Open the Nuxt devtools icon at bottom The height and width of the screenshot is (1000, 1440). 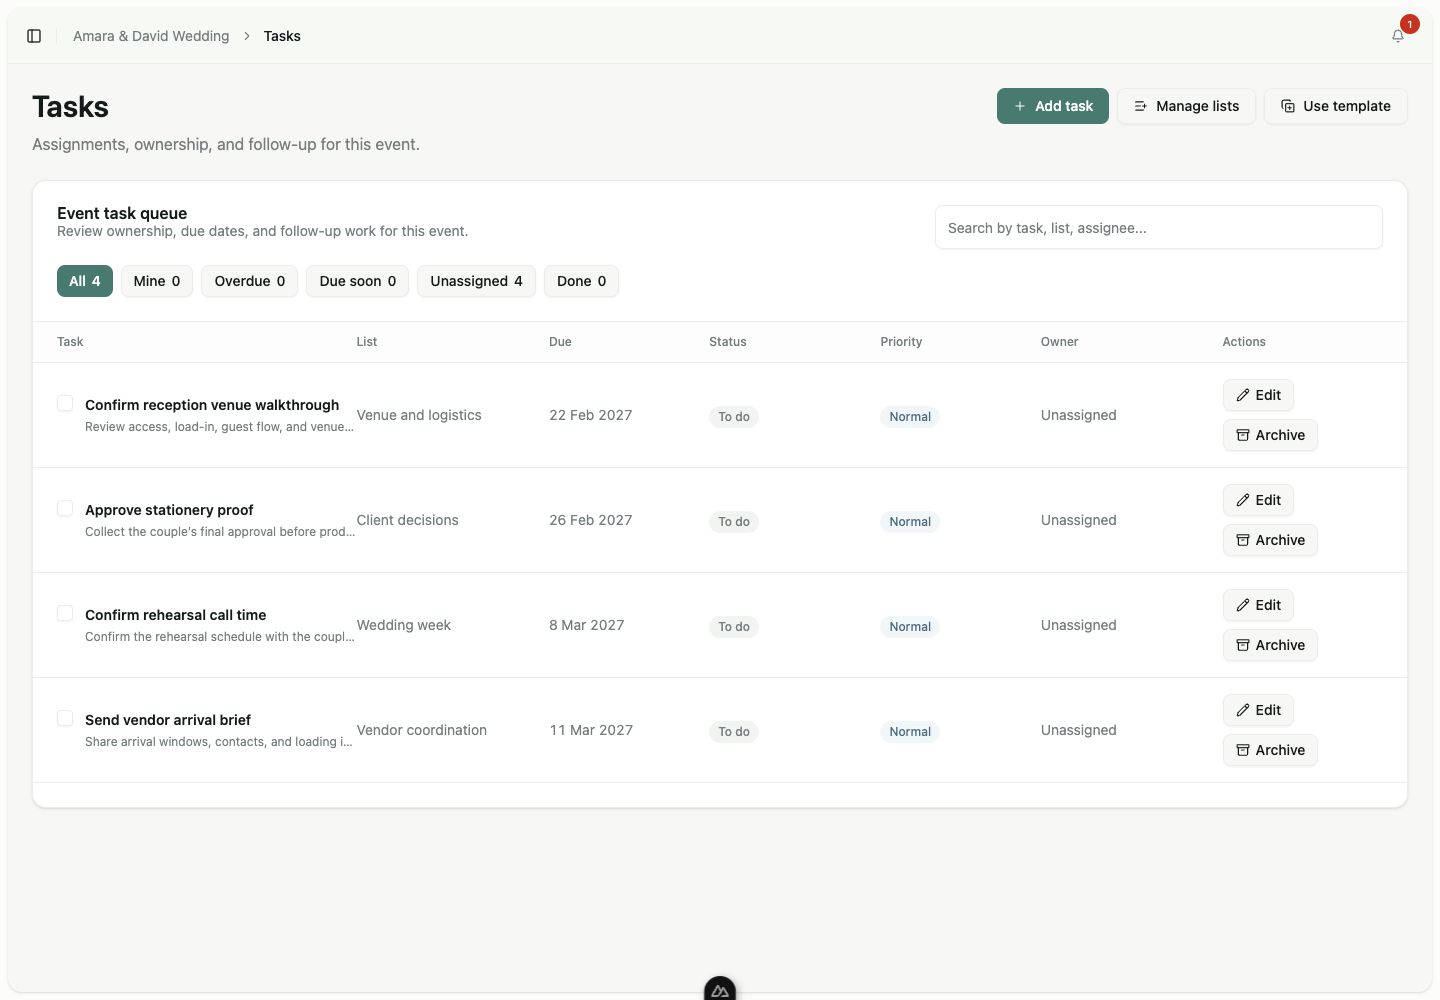click(x=720, y=989)
